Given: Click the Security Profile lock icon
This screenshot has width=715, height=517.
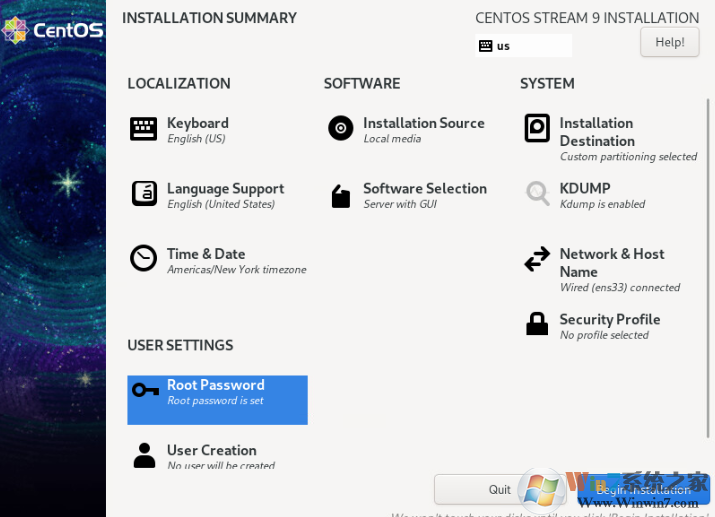Looking at the screenshot, I should (x=537, y=324).
